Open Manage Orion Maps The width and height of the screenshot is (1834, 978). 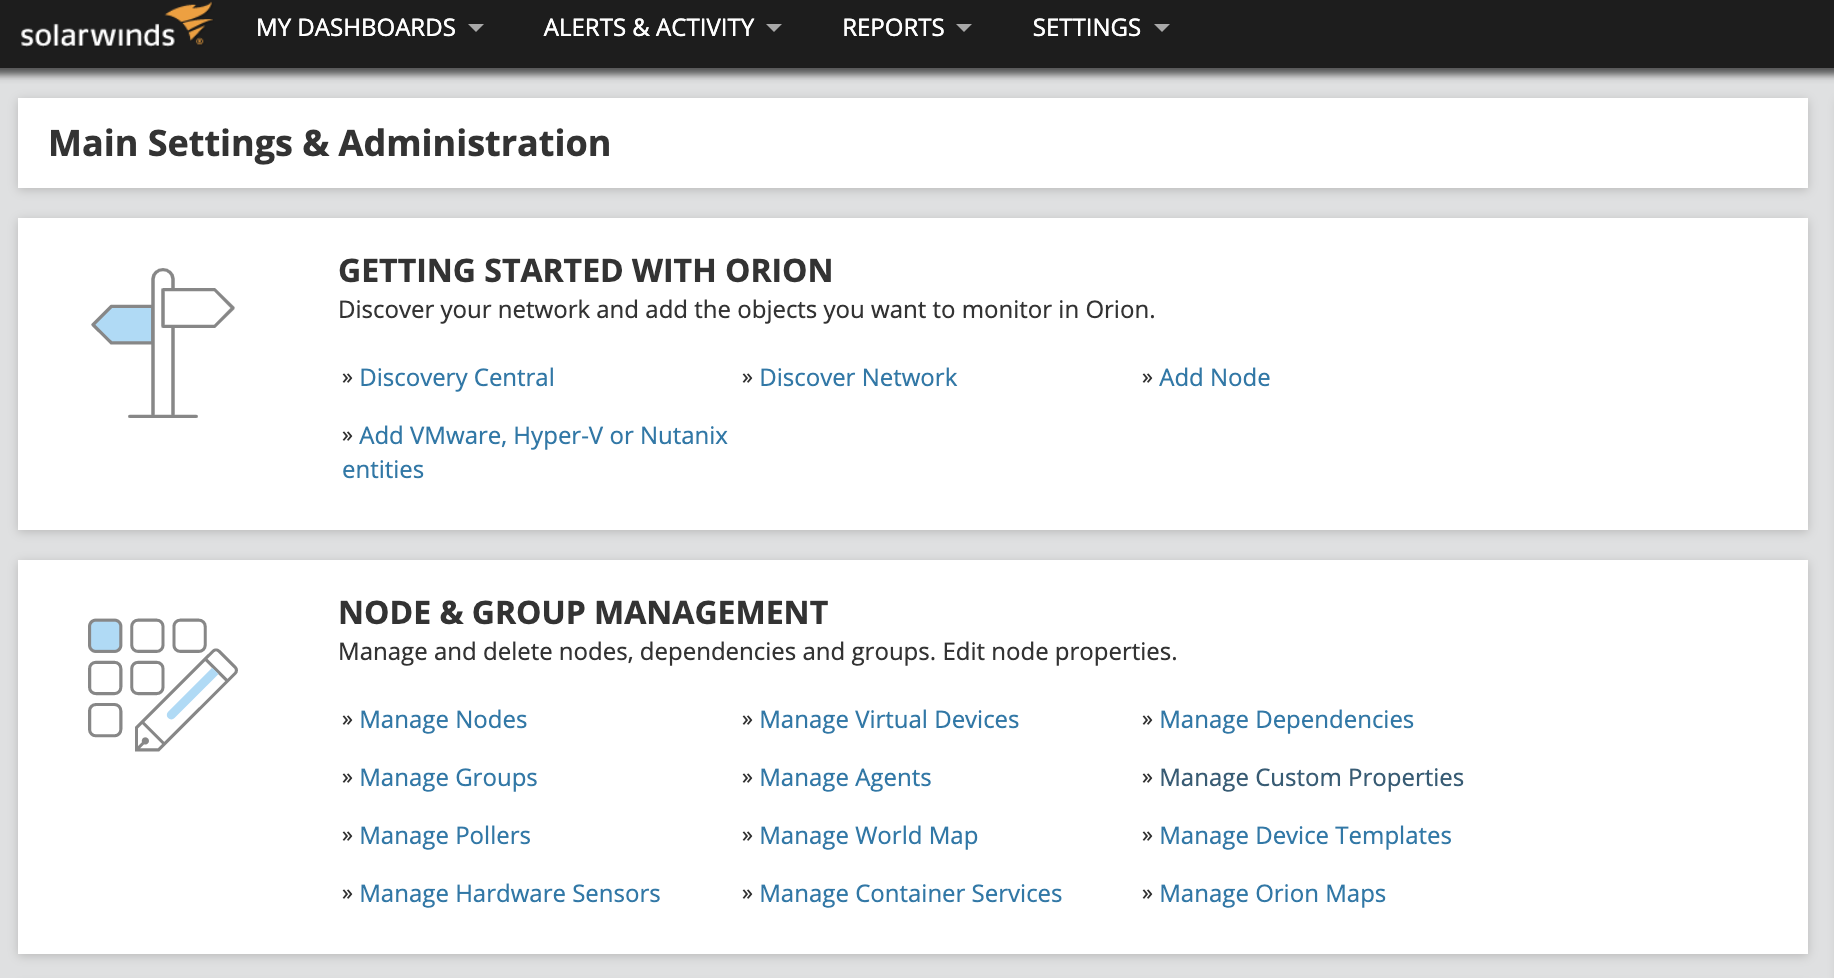pyautogui.click(x=1272, y=893)
